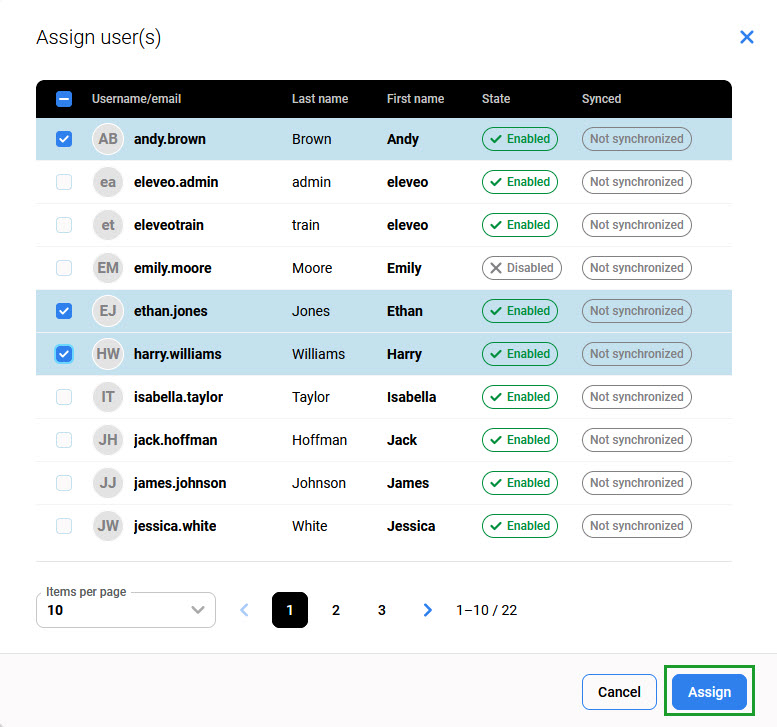Toggle the select-all checkbox in header
The height and width of the screenshot is (727, 777).
point(64,99)
